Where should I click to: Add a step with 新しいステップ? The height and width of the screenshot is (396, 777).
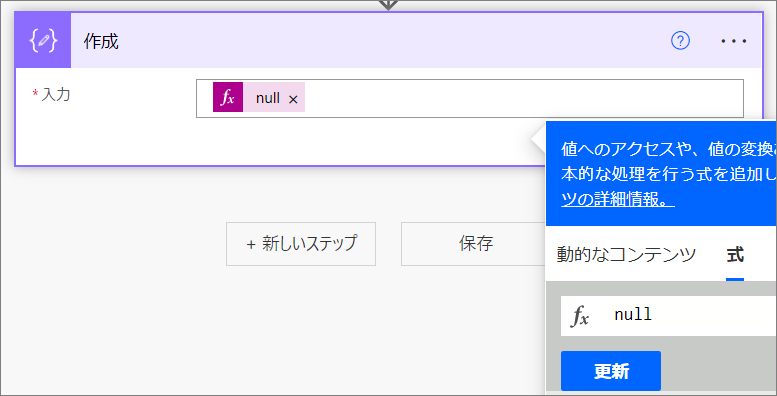pos(301,244)
